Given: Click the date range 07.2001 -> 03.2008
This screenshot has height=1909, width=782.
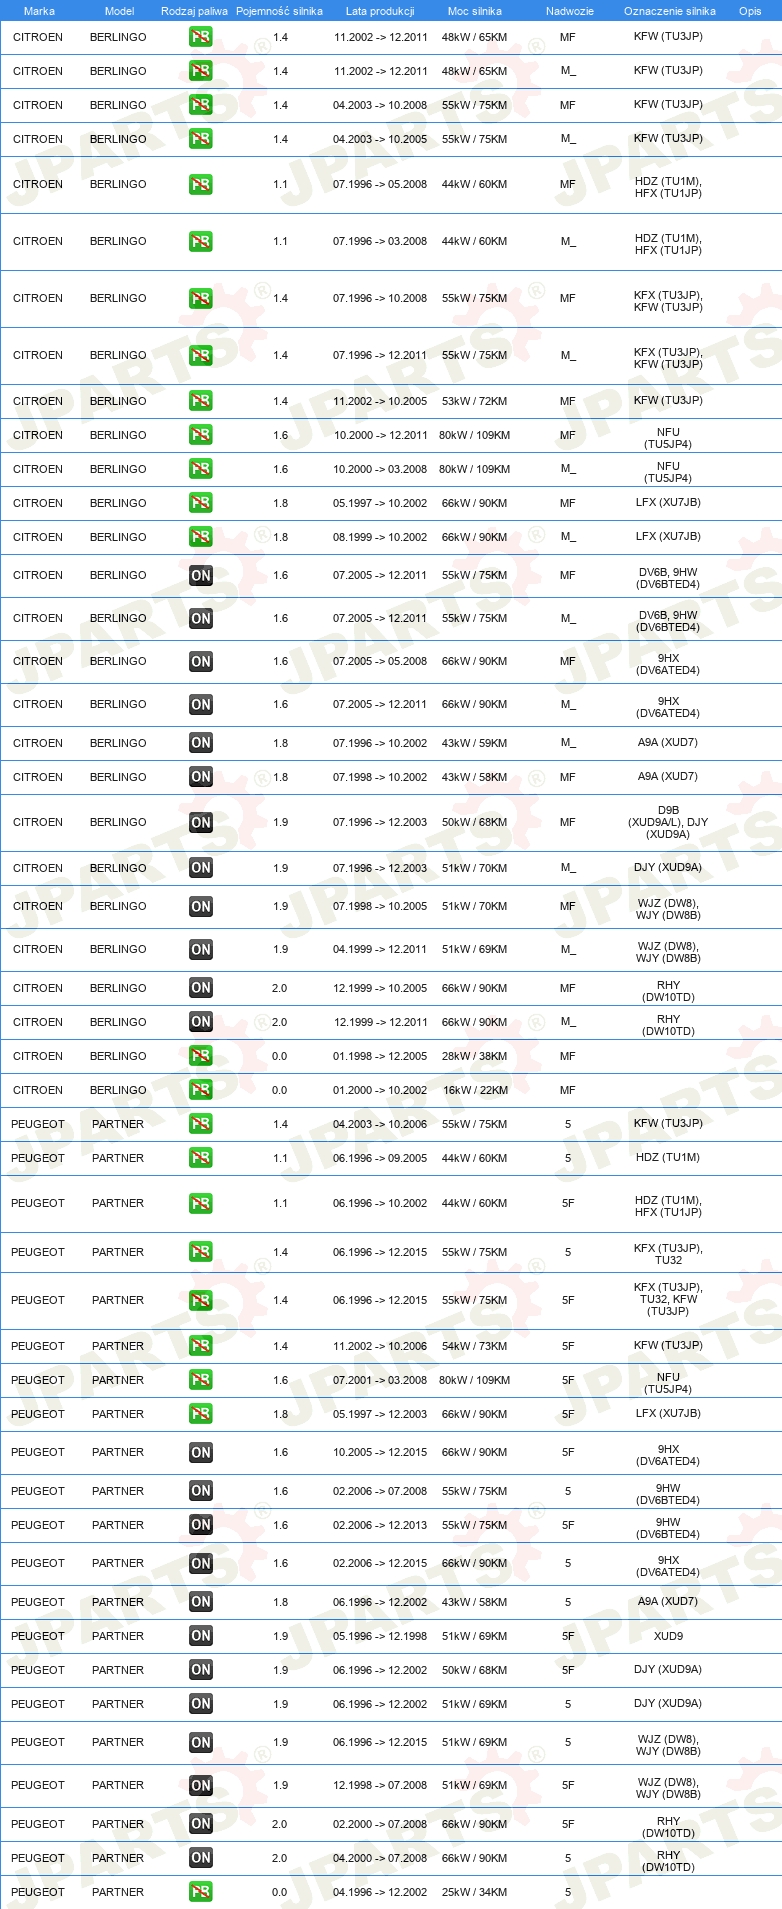Looking at the screenshot, I should (x=380, y=1380).
